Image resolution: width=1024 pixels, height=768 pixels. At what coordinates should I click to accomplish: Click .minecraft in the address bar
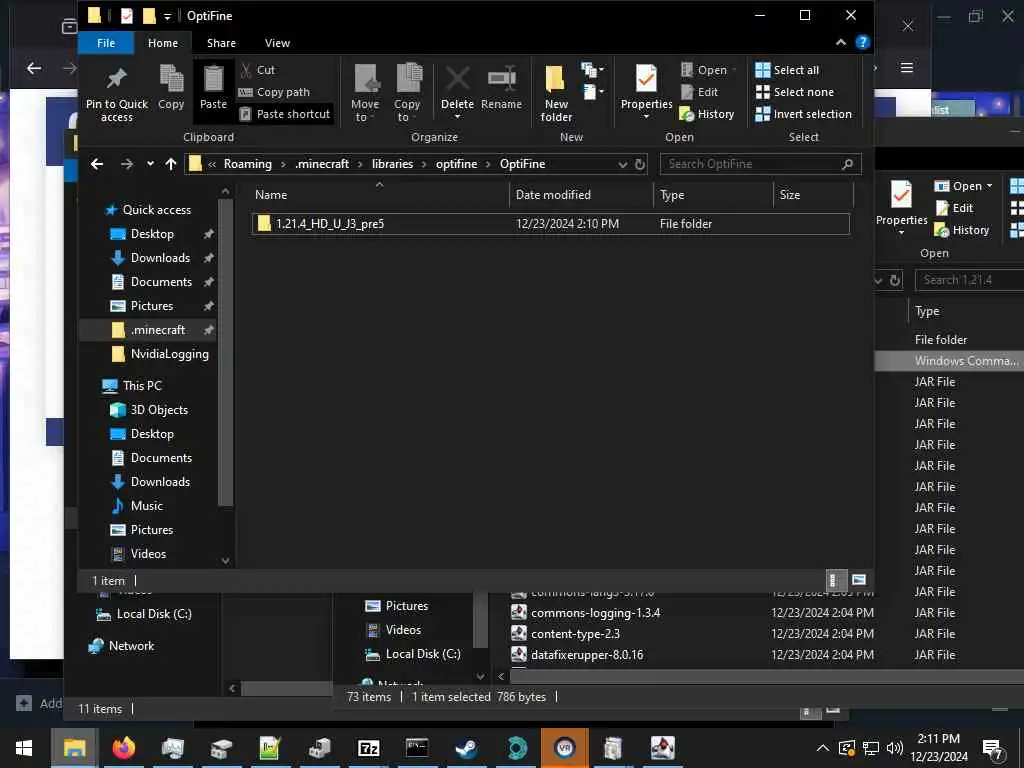[322, 164]
